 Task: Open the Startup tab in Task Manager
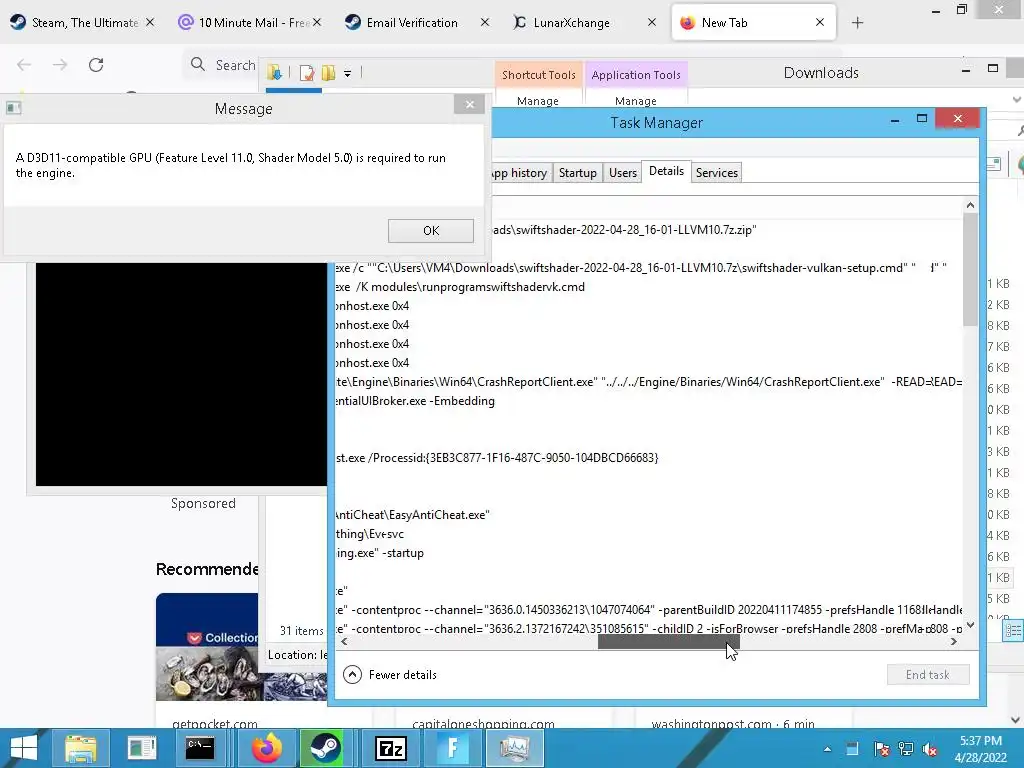click(x=577, y=172)
